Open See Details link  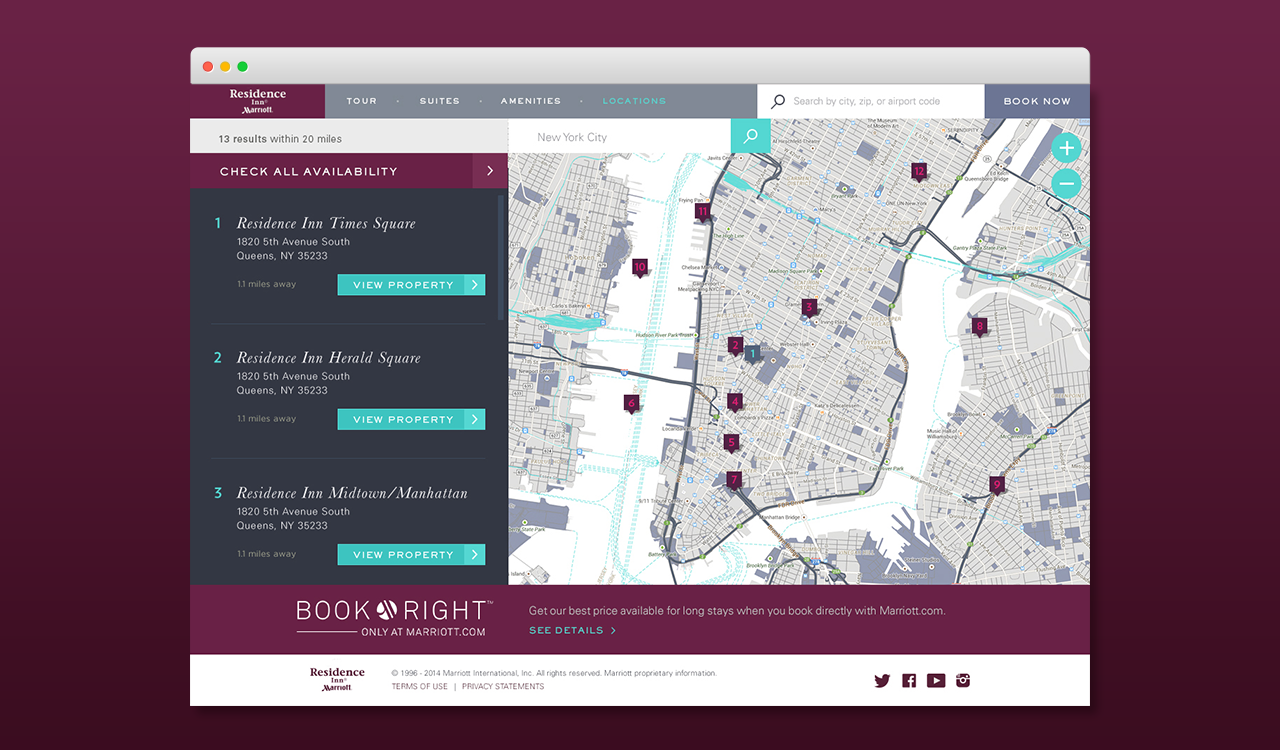pos(572,631)
